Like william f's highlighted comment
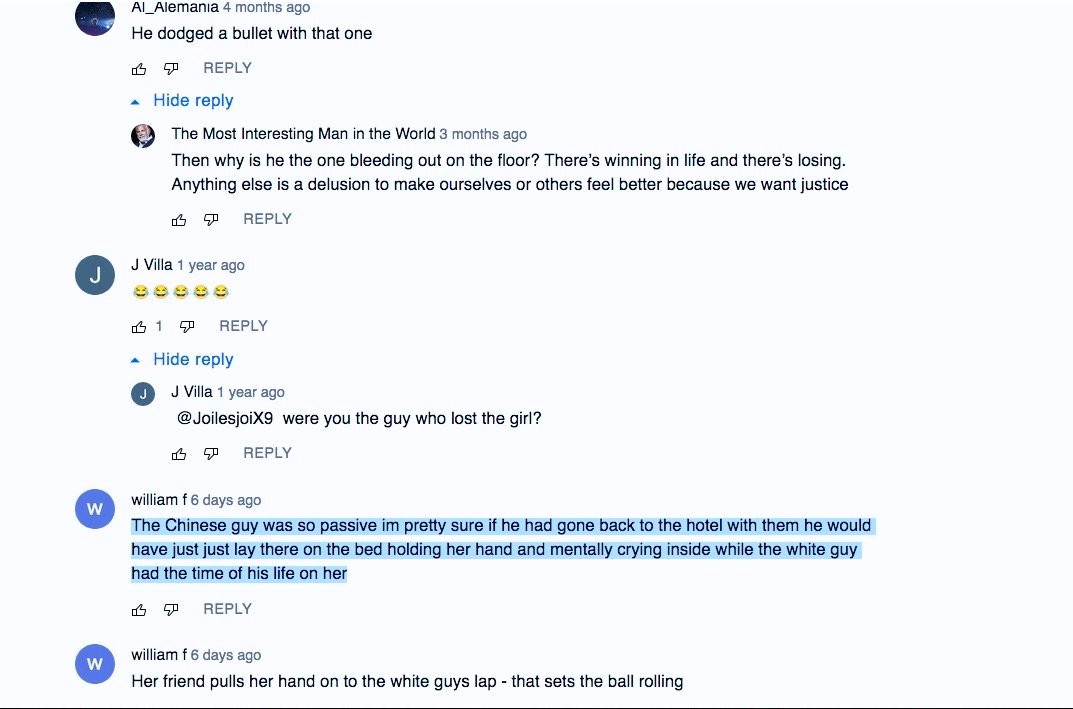The image size is (1073, 709). pos(139,610)
